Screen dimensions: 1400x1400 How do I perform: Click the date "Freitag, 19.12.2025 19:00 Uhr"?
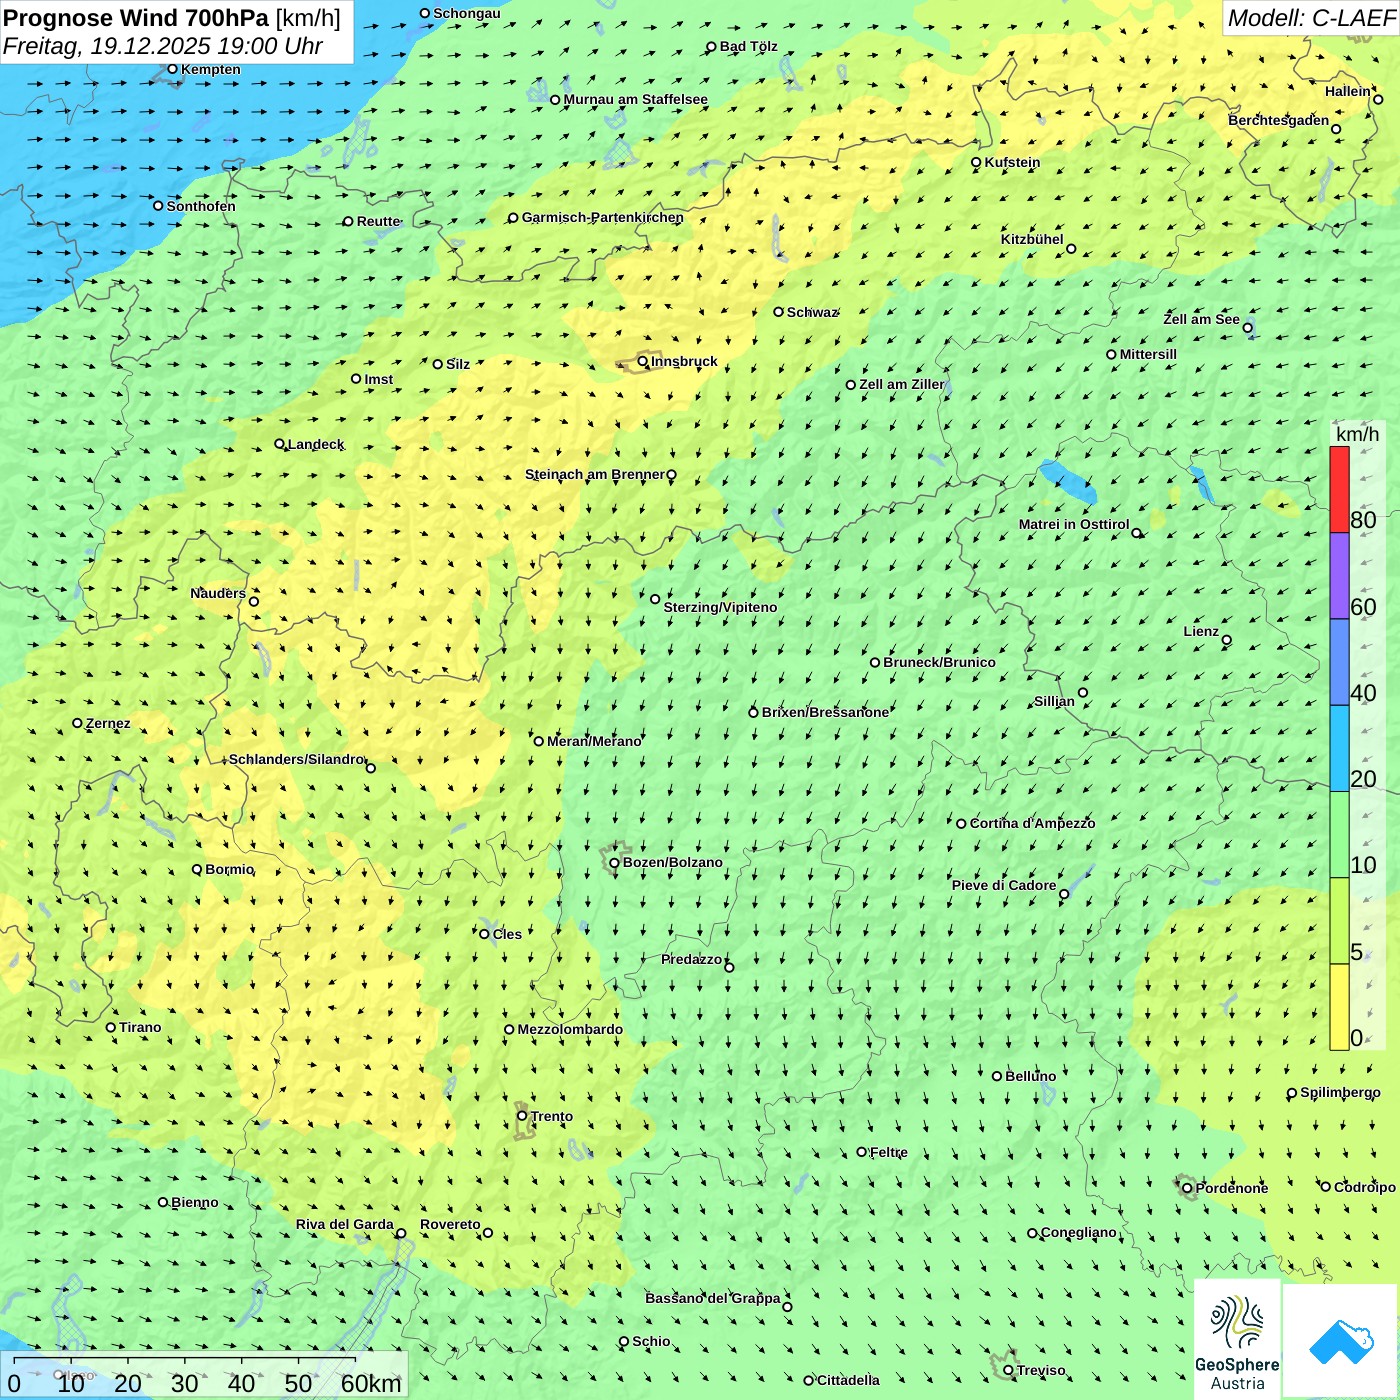coord(163,46)
